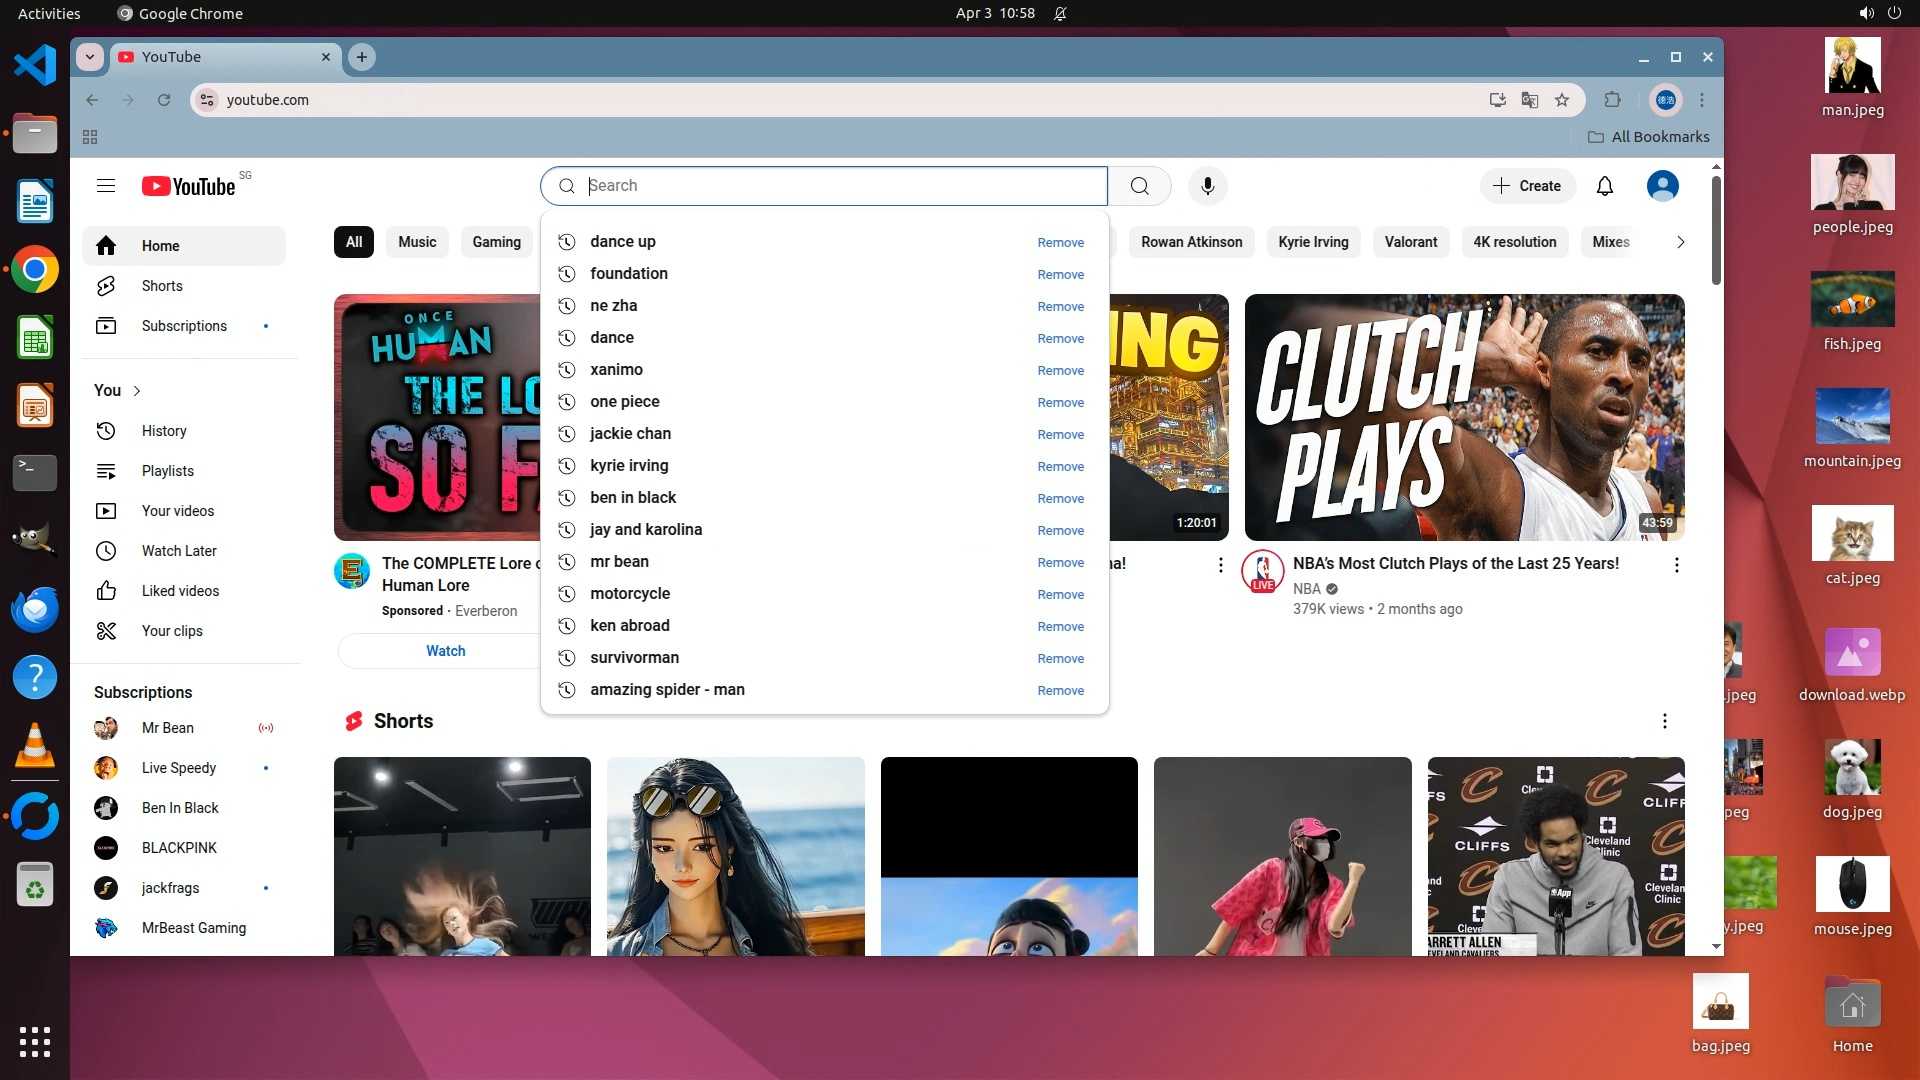Screen dimensions: 1920x1080
Task: Click the magnifier search button
Action: [x=1139, y=186]
